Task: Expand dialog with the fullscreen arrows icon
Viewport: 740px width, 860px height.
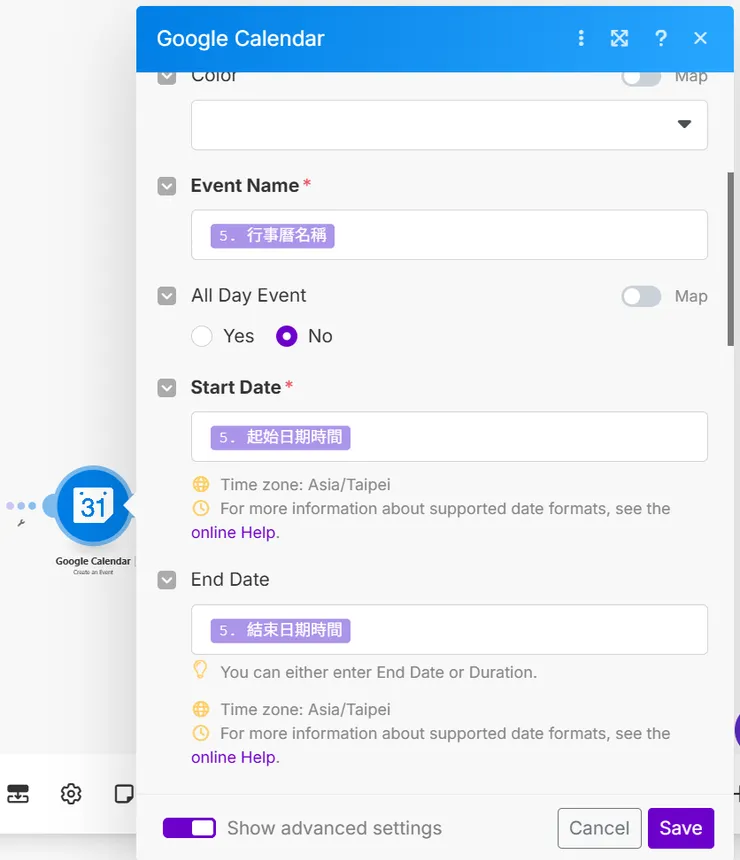Action: point(619,38)
